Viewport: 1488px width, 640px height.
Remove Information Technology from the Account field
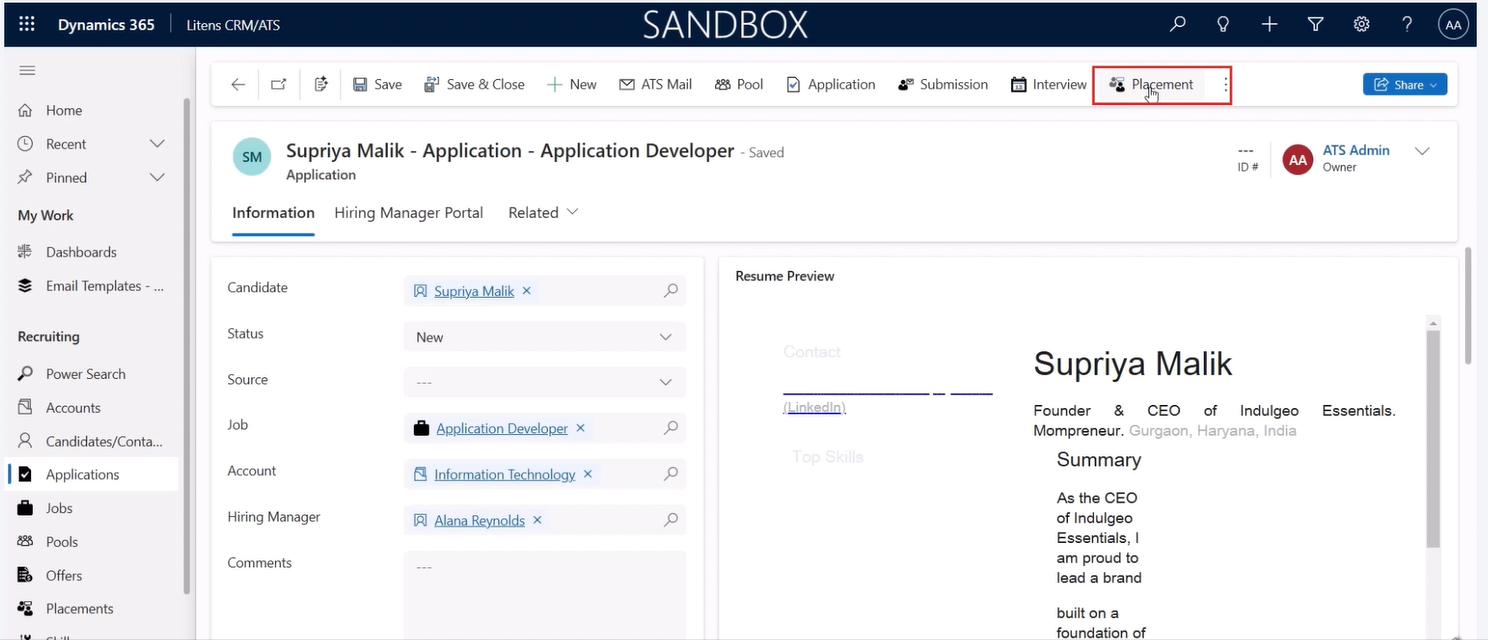588,474
